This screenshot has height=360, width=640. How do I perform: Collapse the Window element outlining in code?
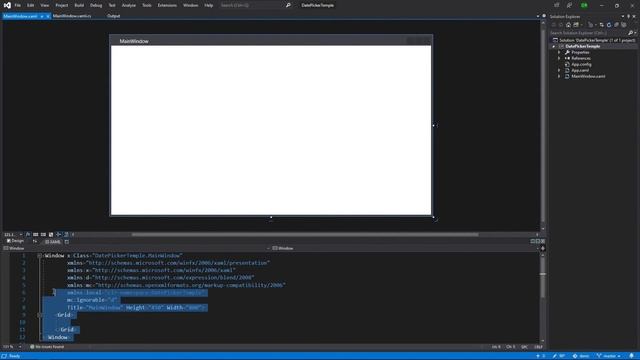tap(40, 256)
